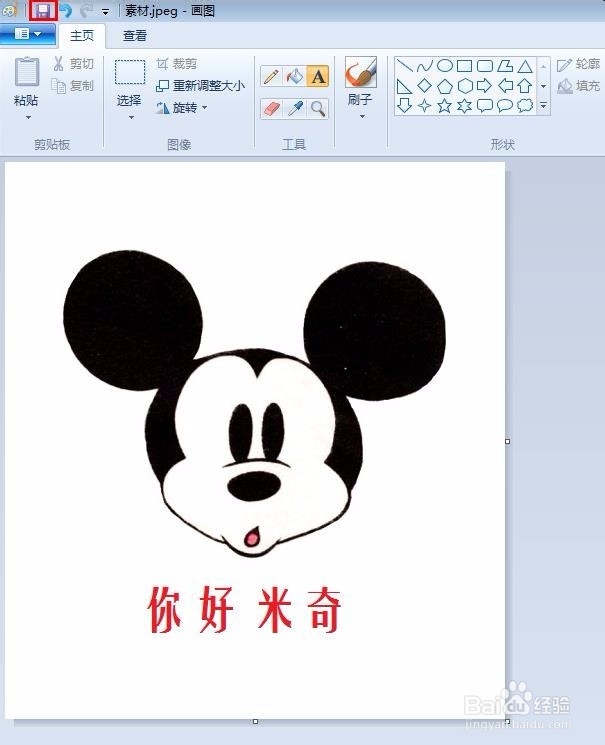Select the Triangle shape

[x=525, y=66]
